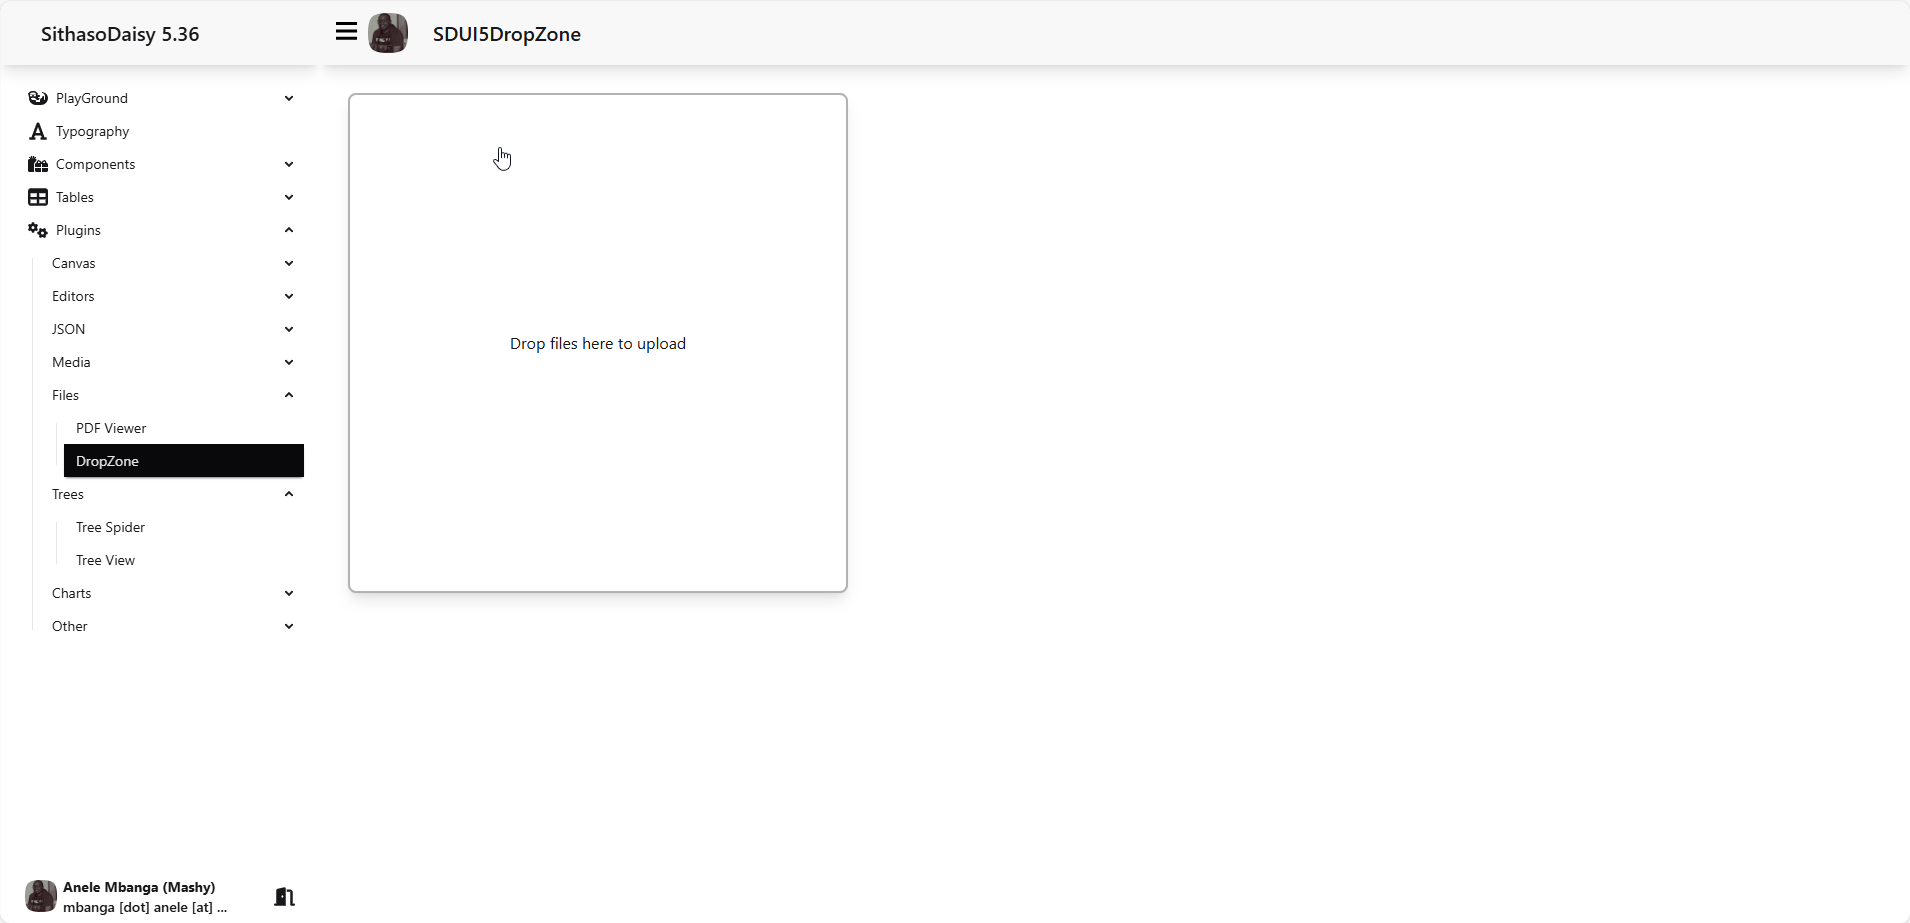This screenshot has height=923, width=1910.
Task: Click the Plugins gears icon
Action: [x=38, y=230]
